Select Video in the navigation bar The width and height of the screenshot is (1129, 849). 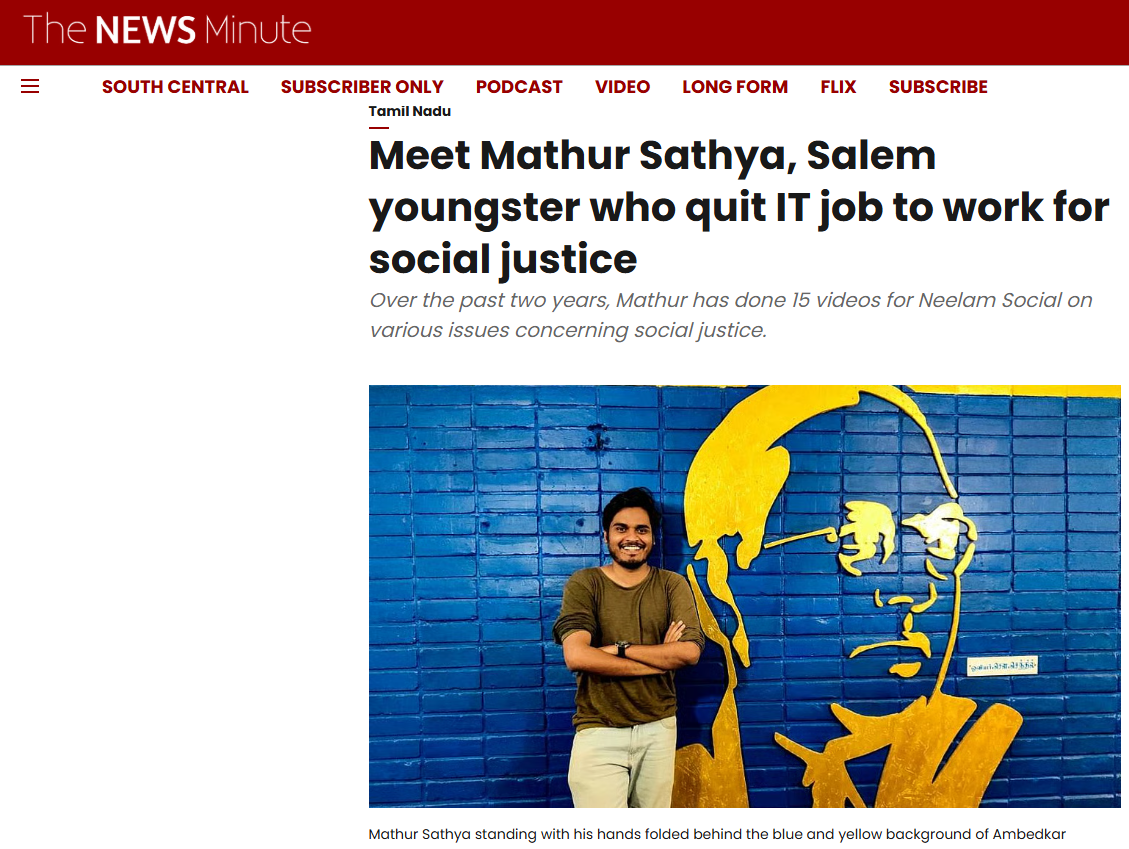tap(622, 87)
